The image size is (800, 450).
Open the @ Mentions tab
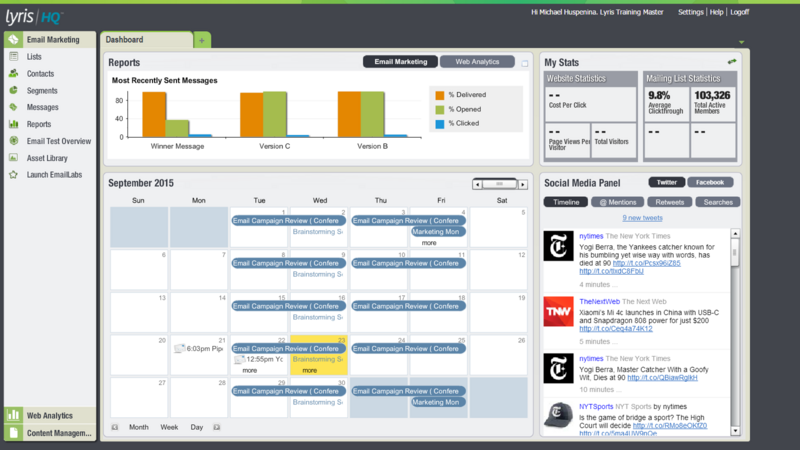[616, 202]
